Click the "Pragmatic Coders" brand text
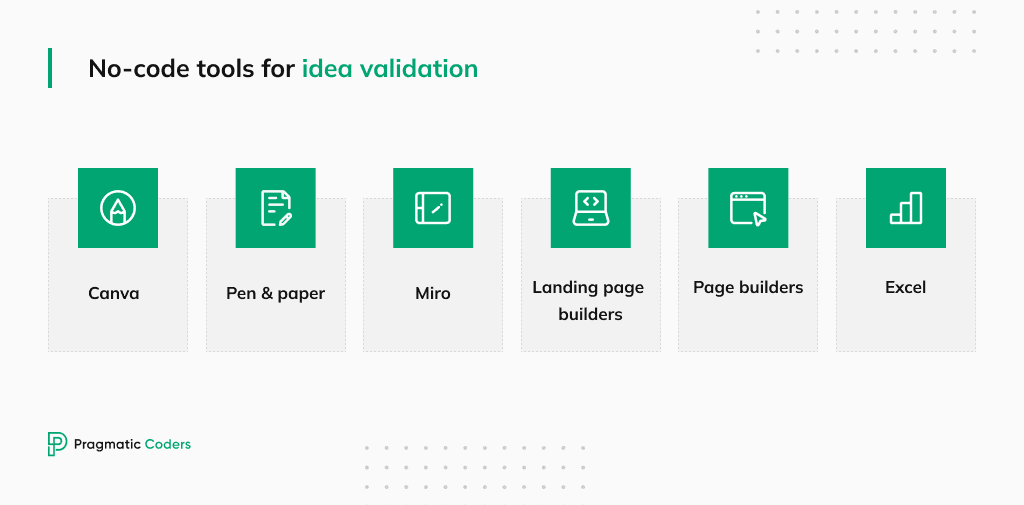Image resolution: width=1024 pixels, height=505 pixels. (x=133, y=444)
